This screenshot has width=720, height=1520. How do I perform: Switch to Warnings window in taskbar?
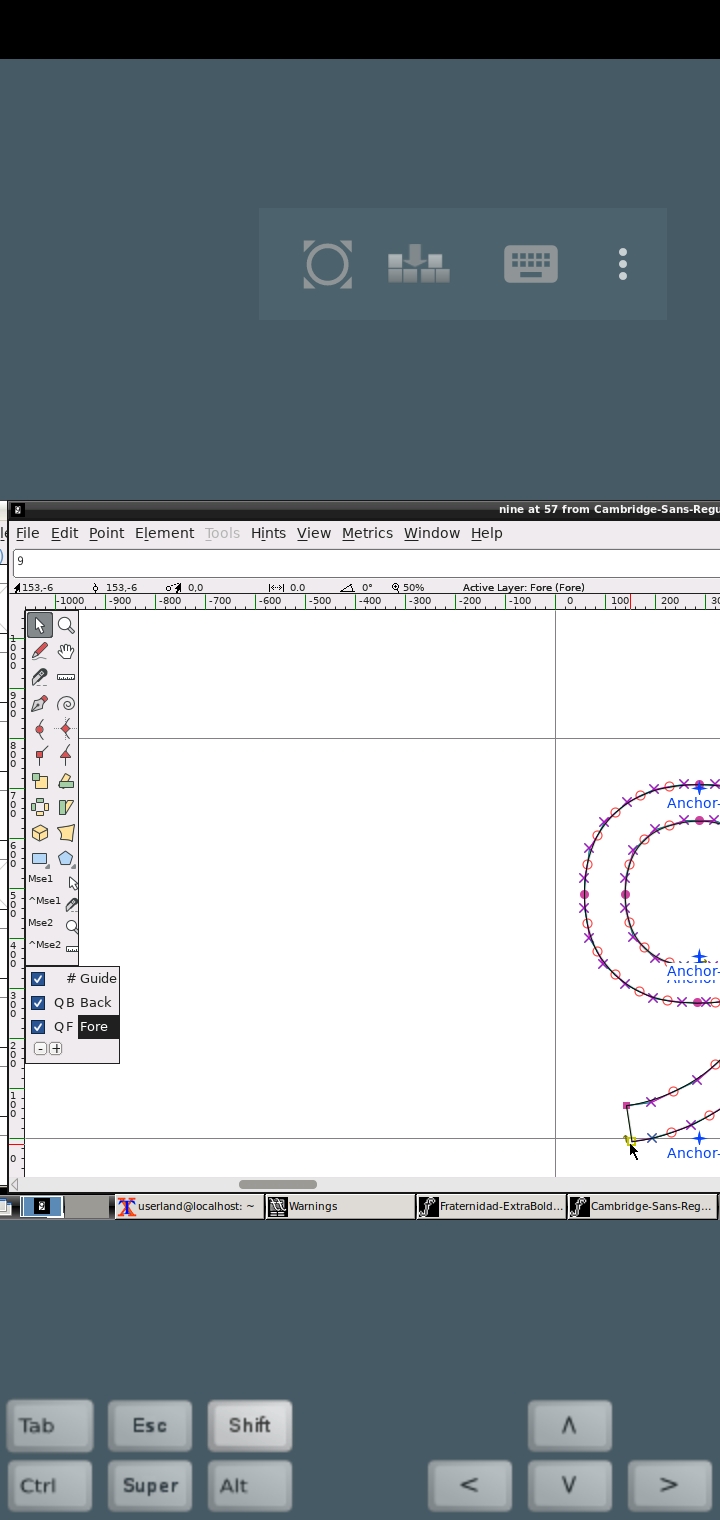340,1207
